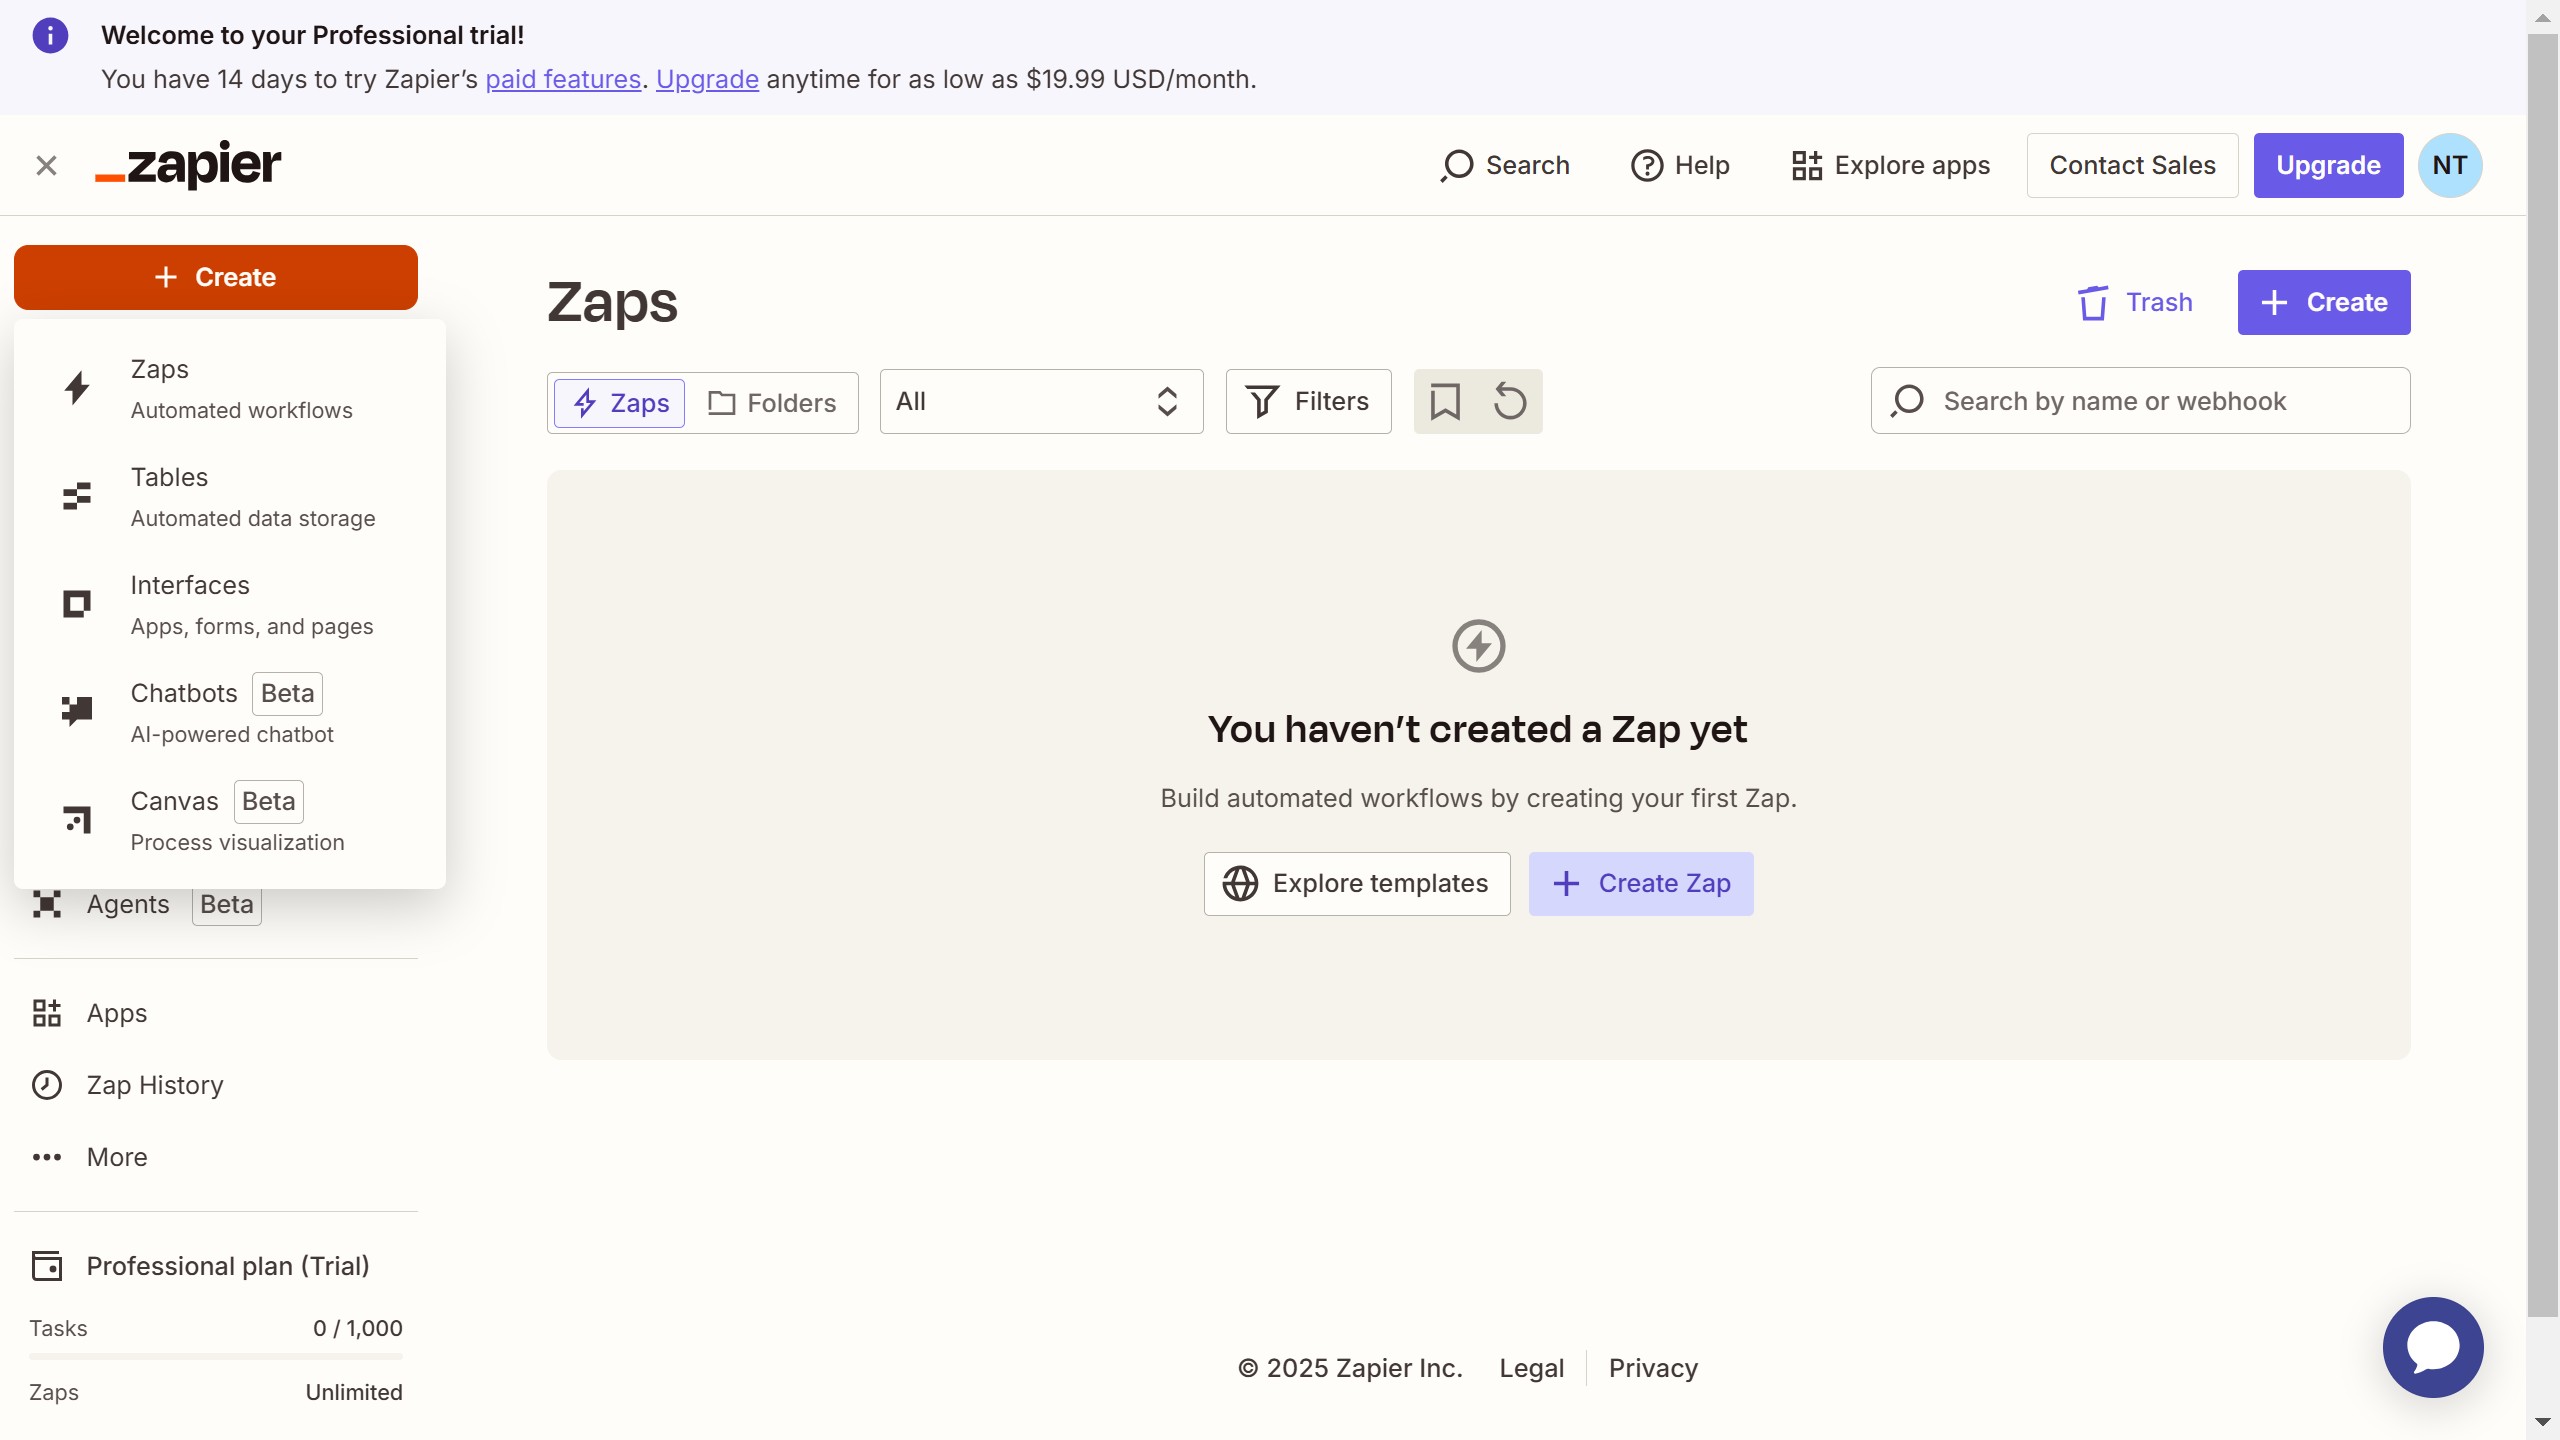Click the info icon in trial banner
This screenshot has height=1440, width=2560.
tap(50, 35)
